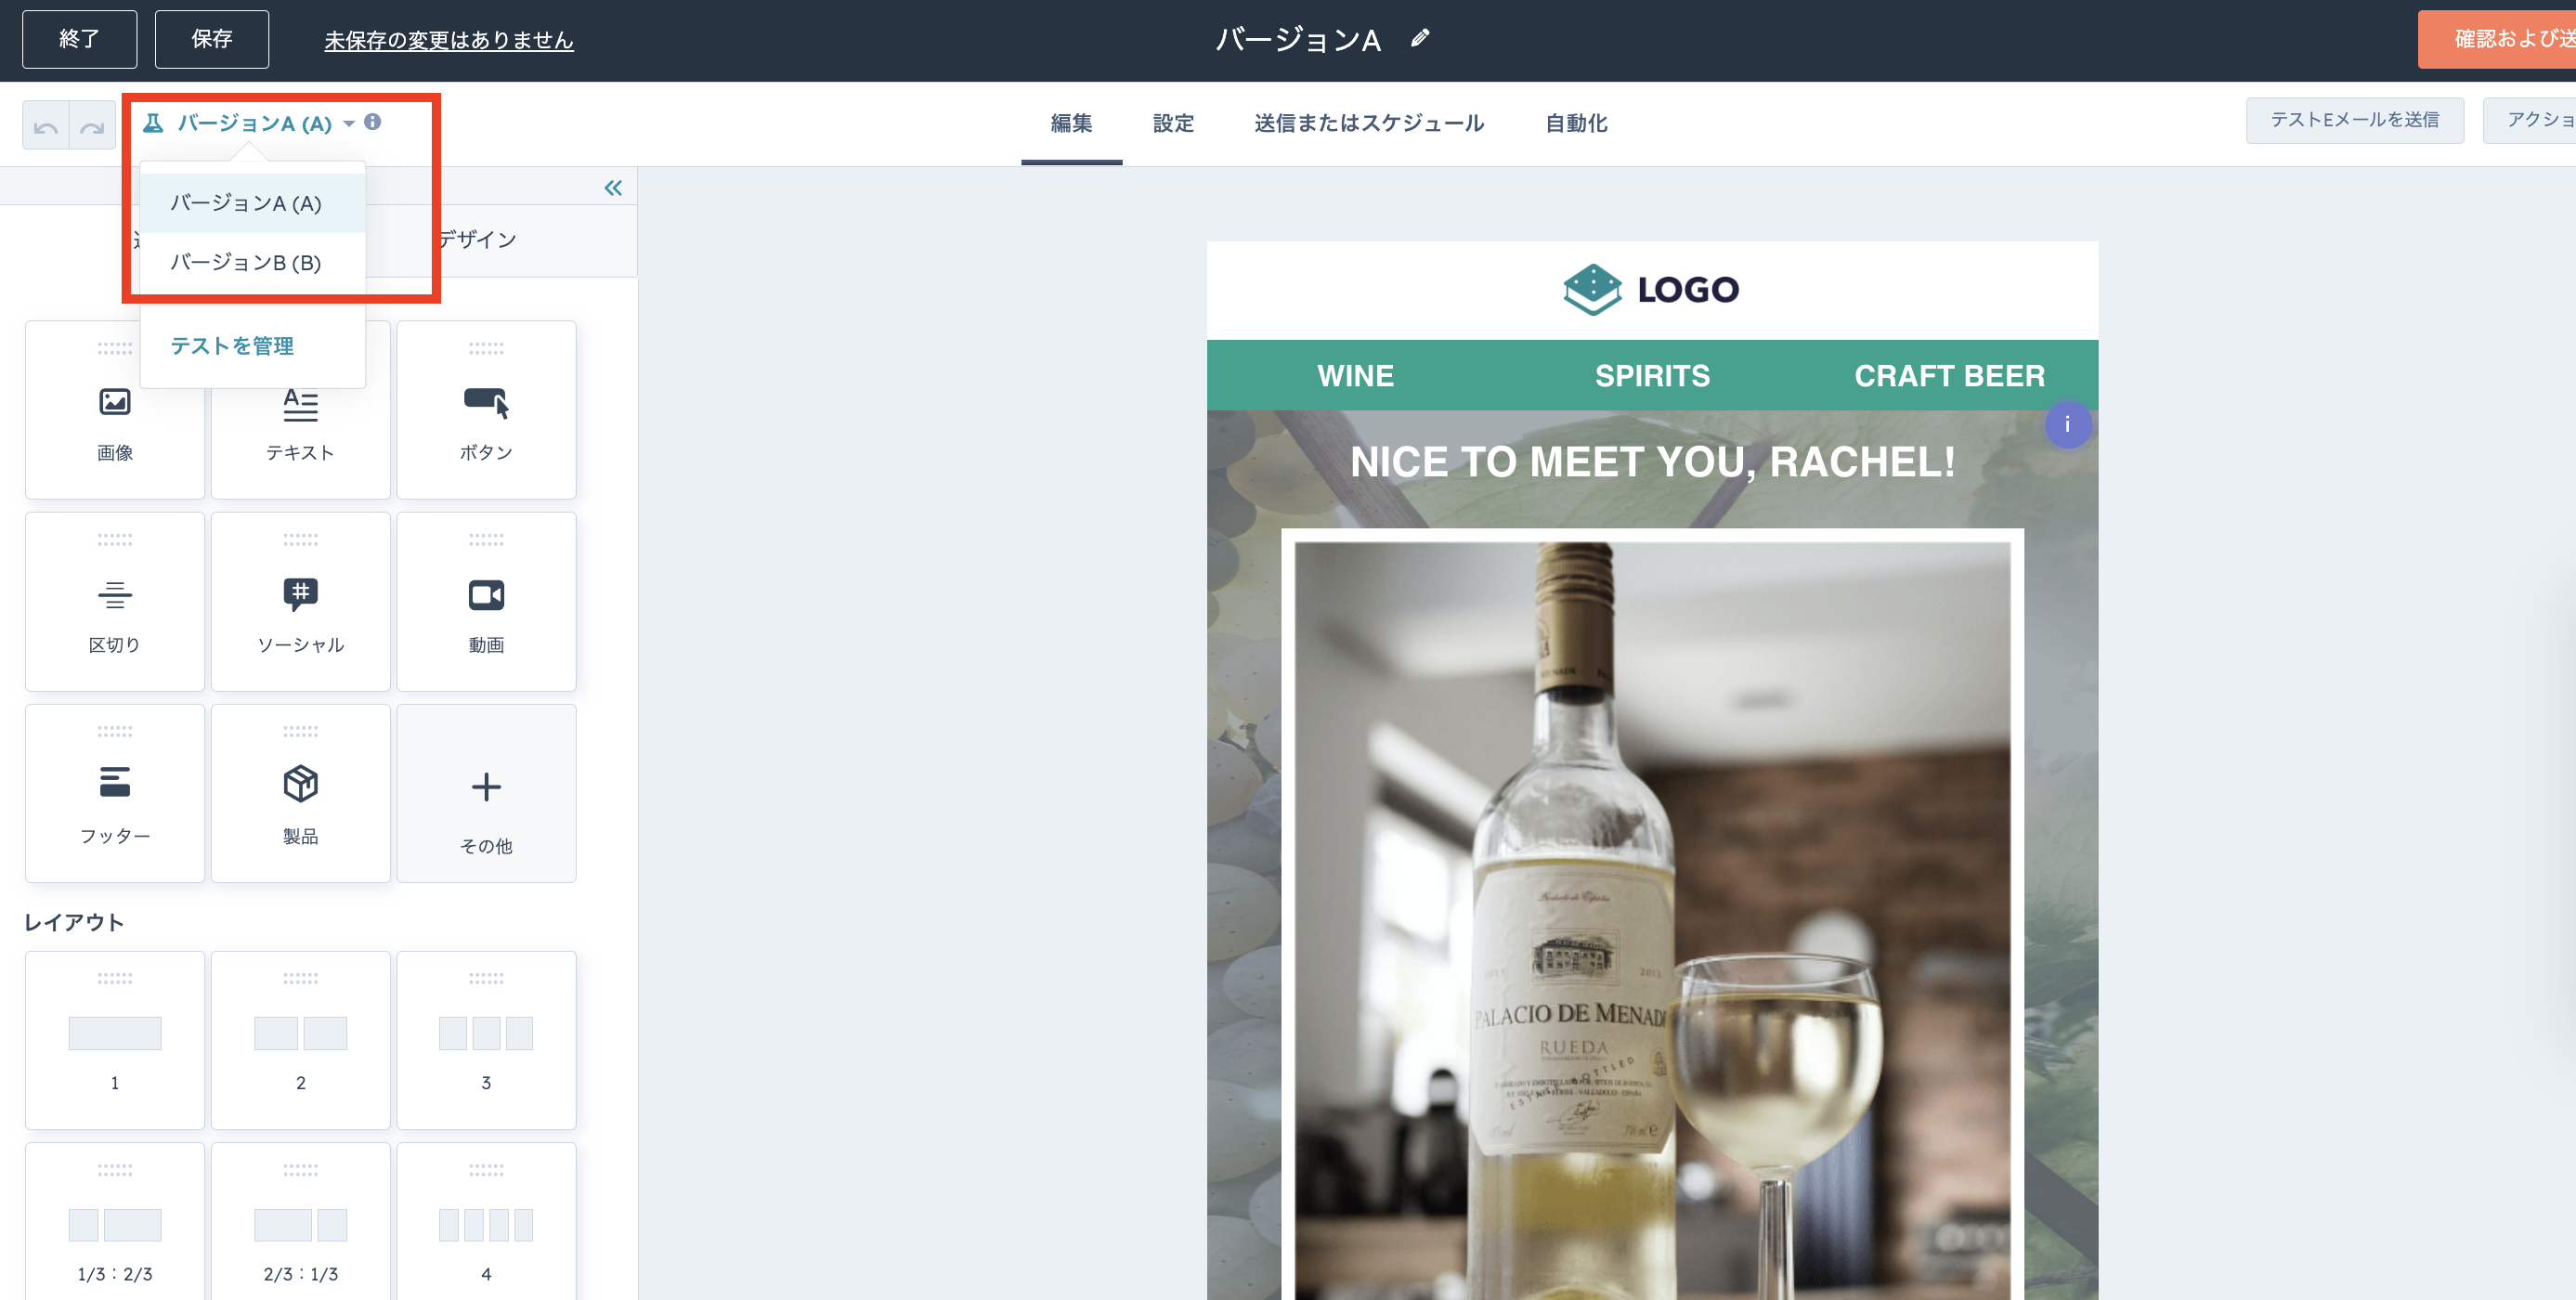The height and width of the screenshot is (1300, 2576).
Task: Select バージョンB (B) from the dropdown list
Action: tap(253, 263)
